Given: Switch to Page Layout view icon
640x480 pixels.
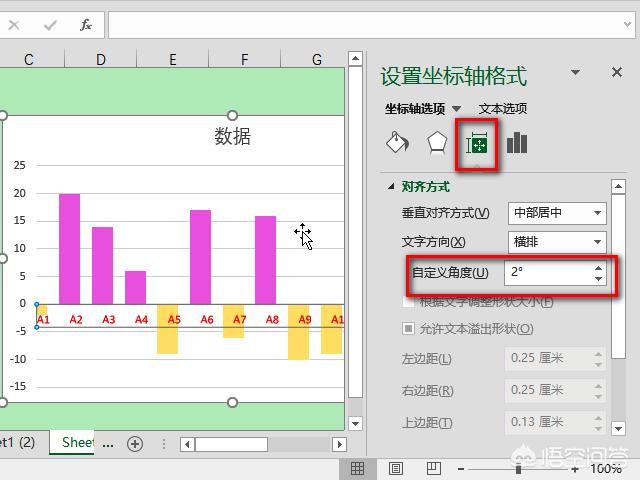Looking at the screenshot, I should 396,469.
